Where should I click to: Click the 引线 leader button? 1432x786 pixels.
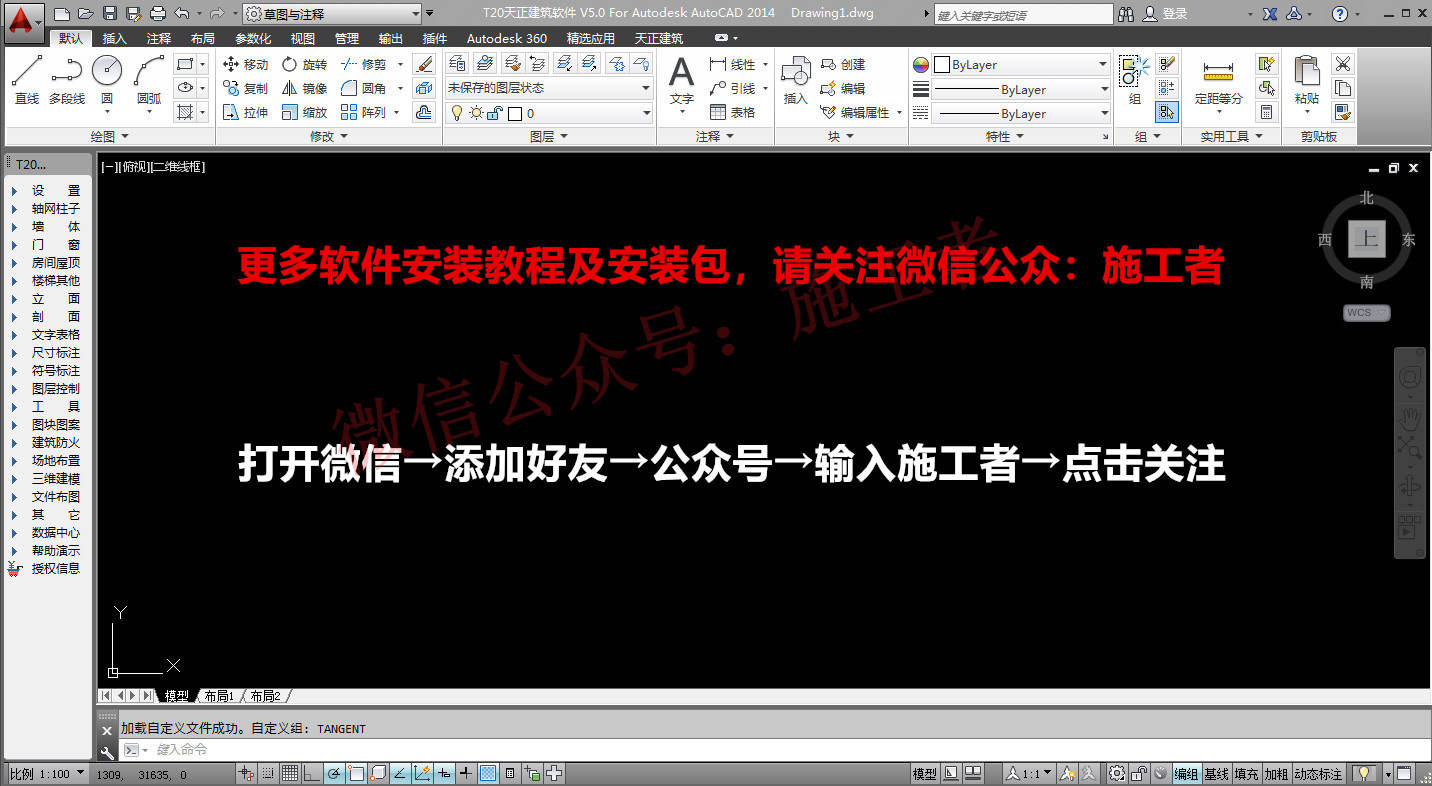(733, 88)
